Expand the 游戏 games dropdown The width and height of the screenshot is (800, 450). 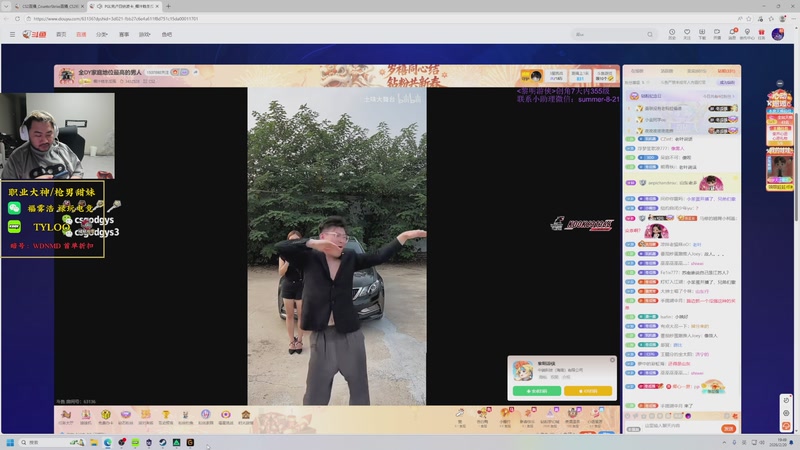point(145,35)
